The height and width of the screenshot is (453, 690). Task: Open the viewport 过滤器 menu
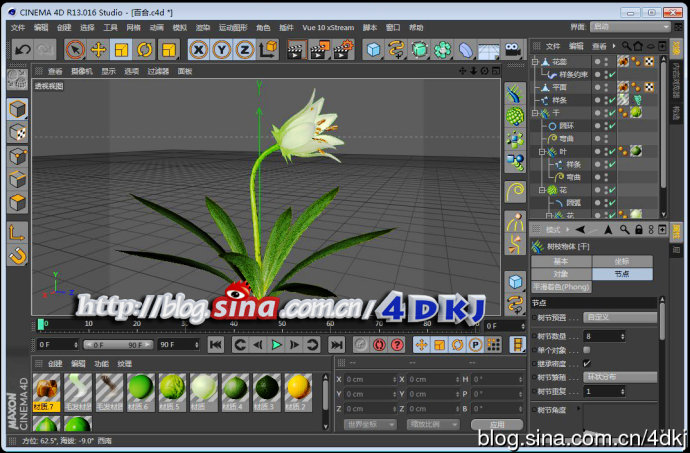(158, 71)
